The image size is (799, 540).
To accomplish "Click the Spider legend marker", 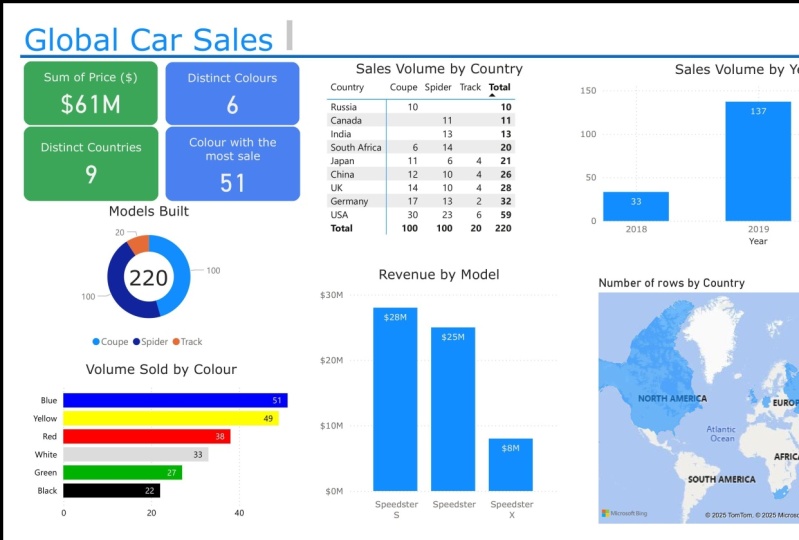I will point(136,342).
